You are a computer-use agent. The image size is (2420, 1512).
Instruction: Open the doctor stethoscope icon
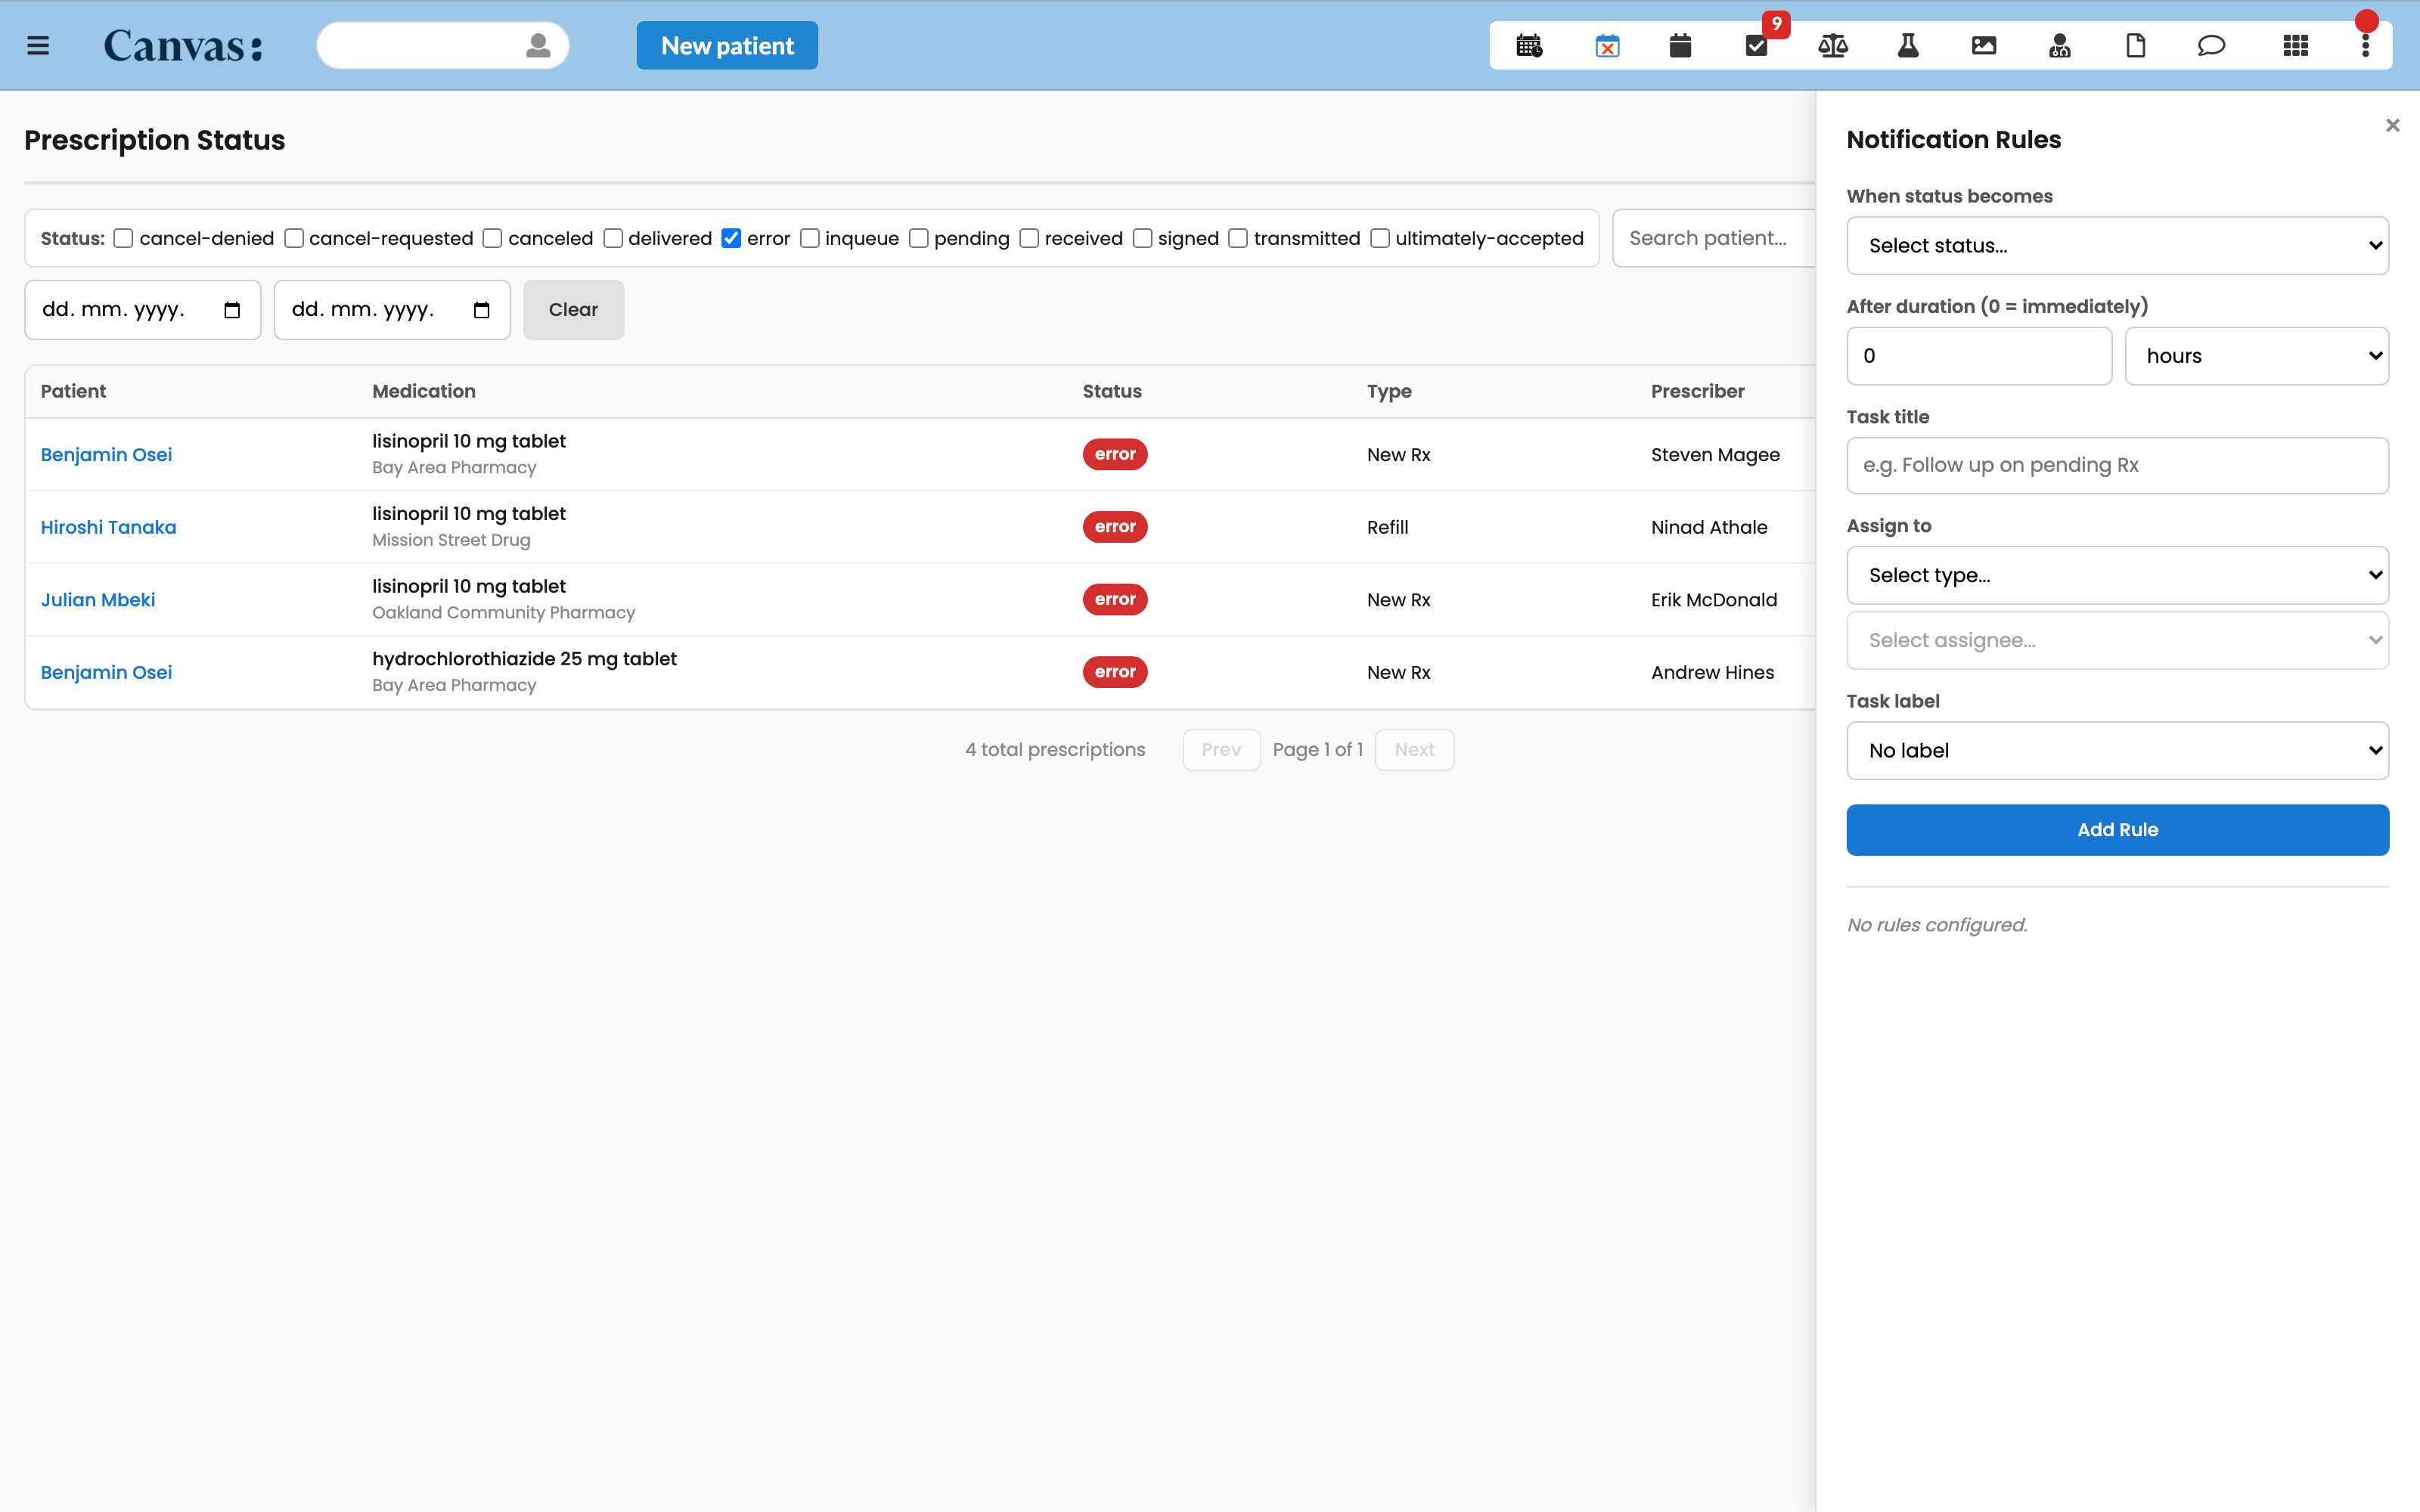coord(2060,46)
